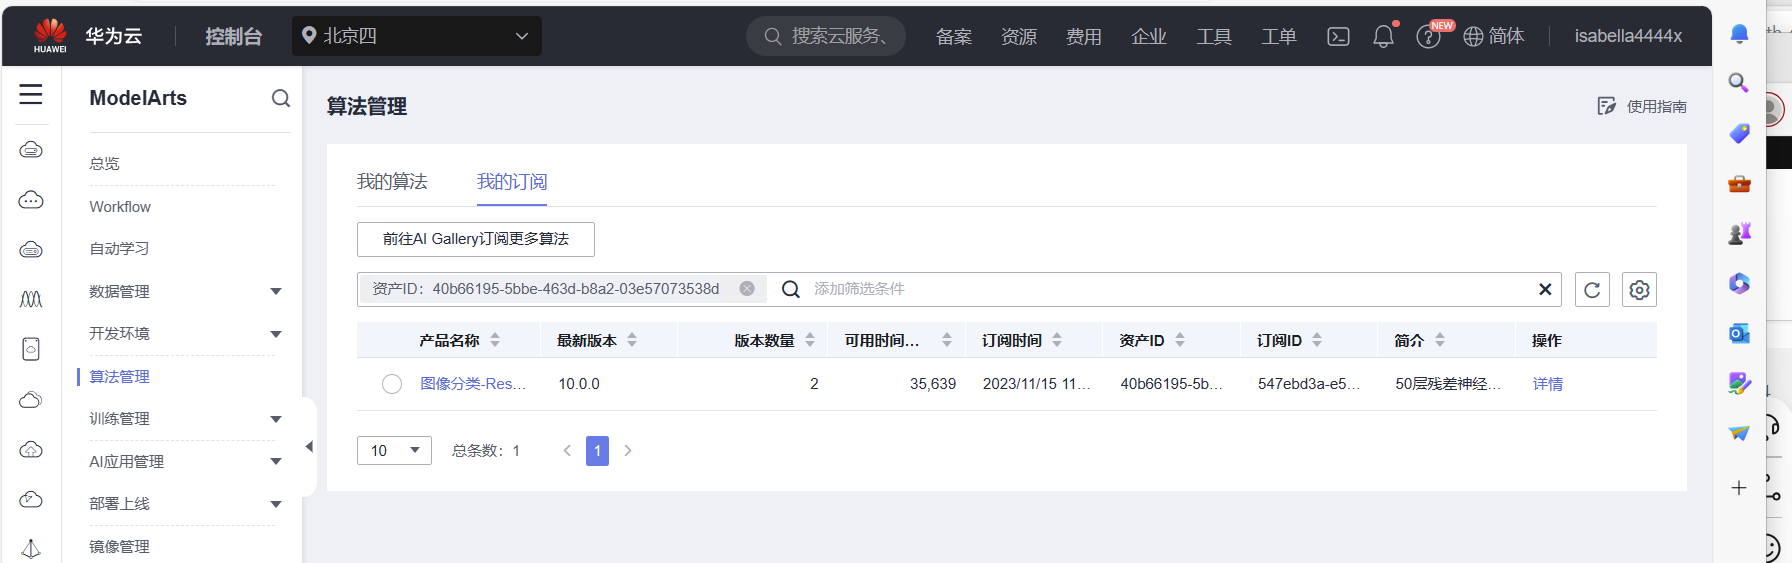This screenshot has width=1792, height=563.
Task: Expand the 数据管理 menu
Action: coord(276,292)
